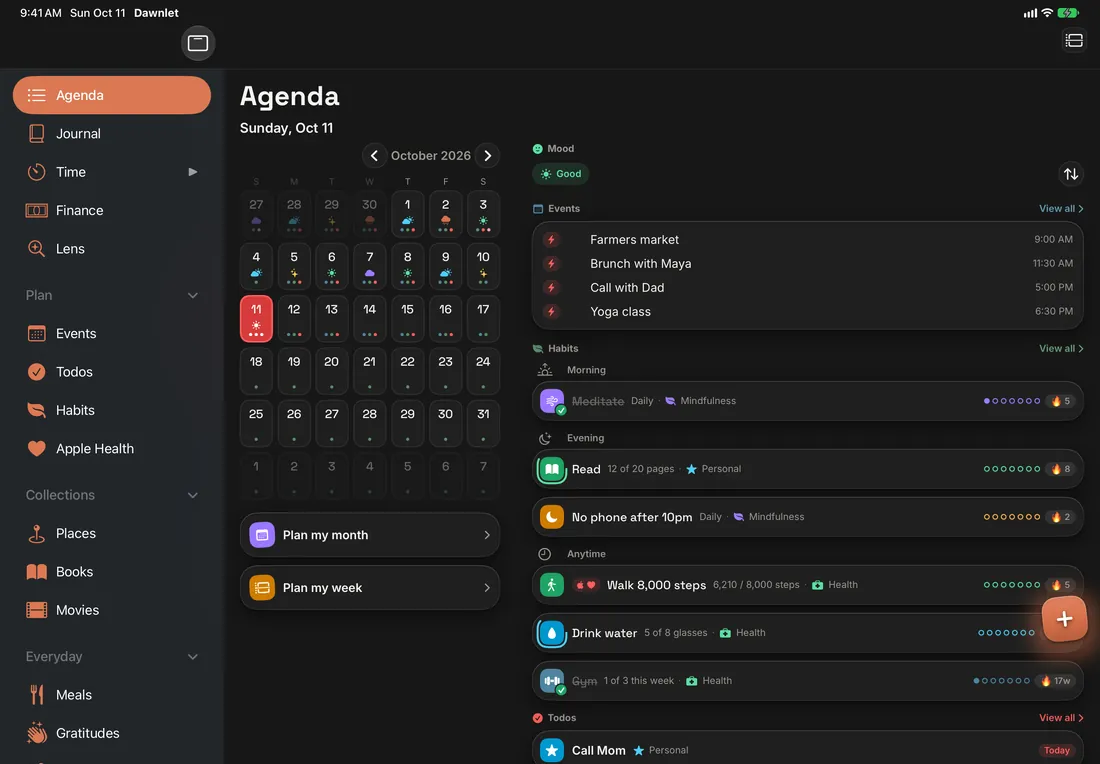The width and height of the screenshot is (1100, 764).
Task: Click the Morning sunrise icon
Action: click(x=544, y=370)
